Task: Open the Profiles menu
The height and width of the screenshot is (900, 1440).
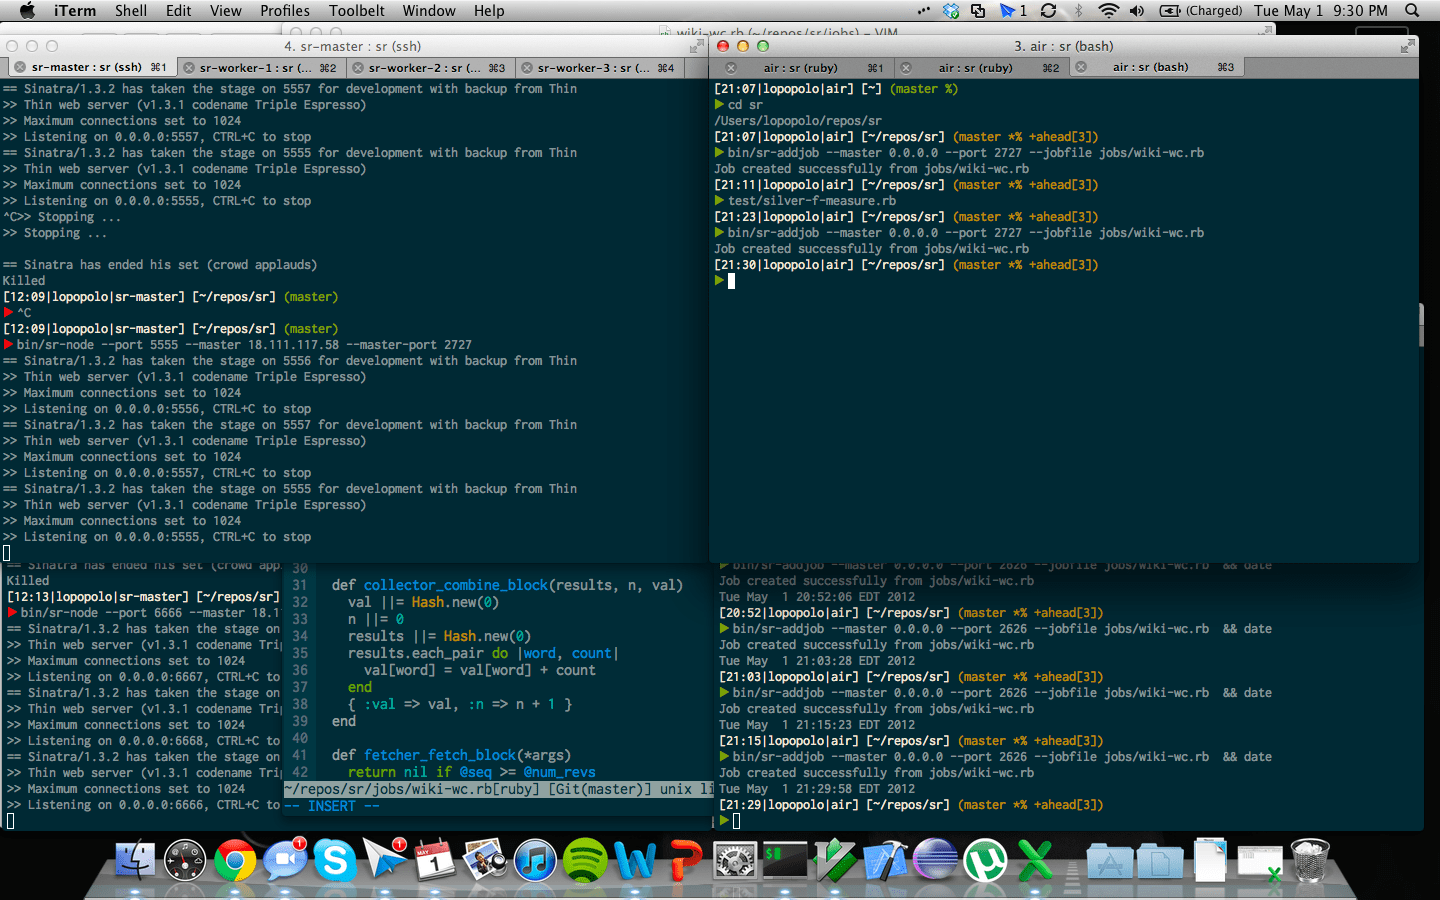Action: point(284,11)
